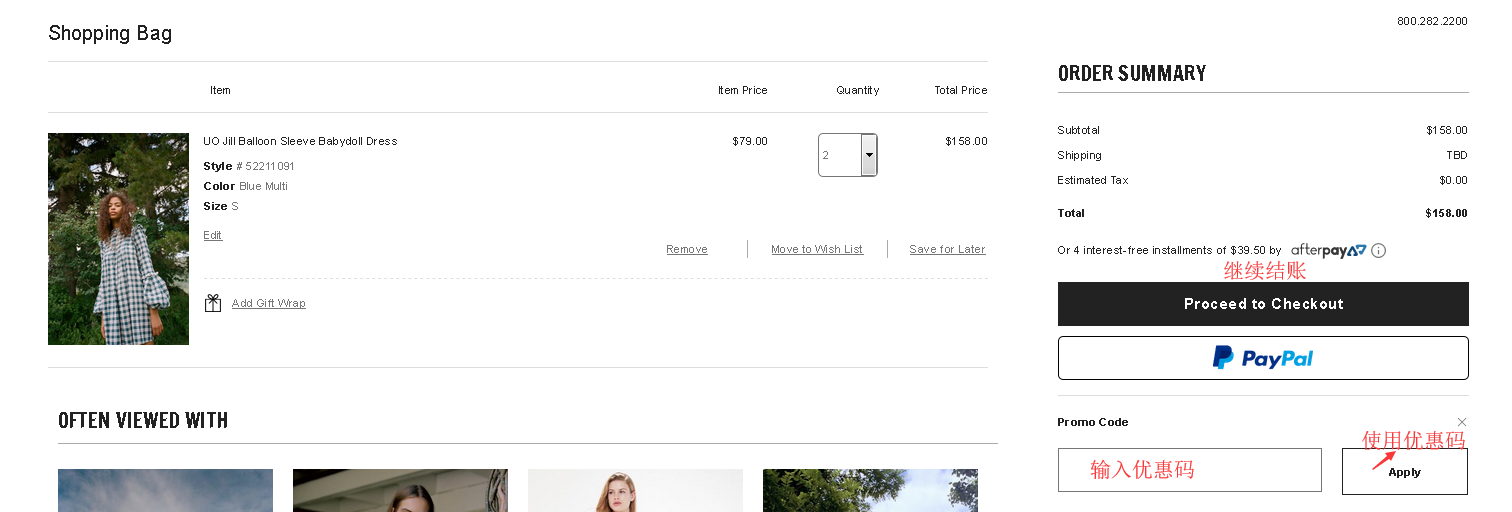
Task: Click the Afterpay logo
Action: click(1328, 250)
